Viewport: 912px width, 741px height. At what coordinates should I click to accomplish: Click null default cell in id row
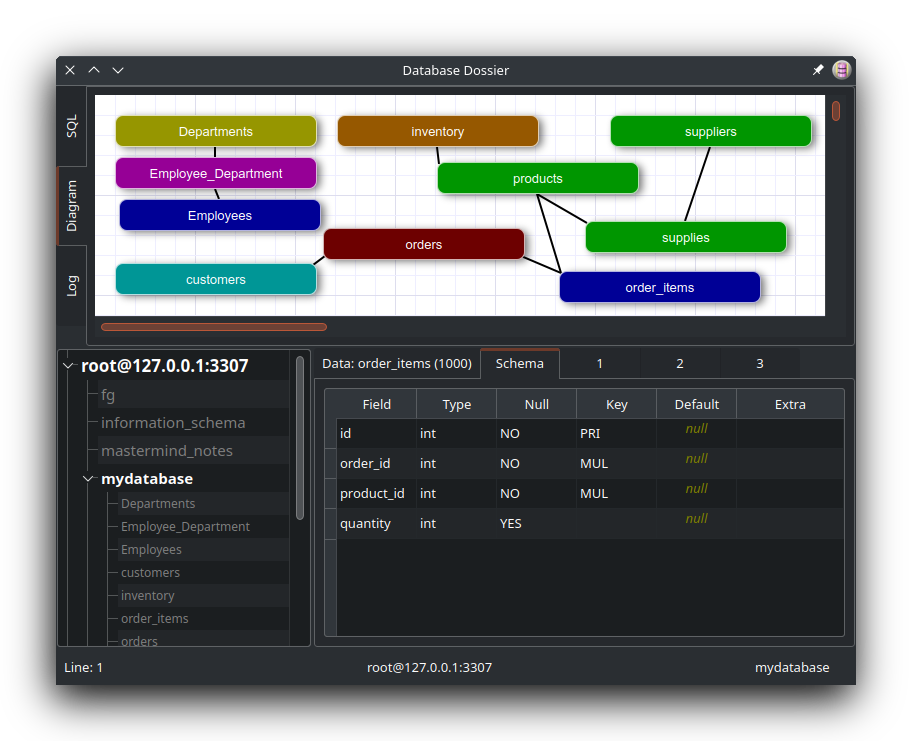696,433
